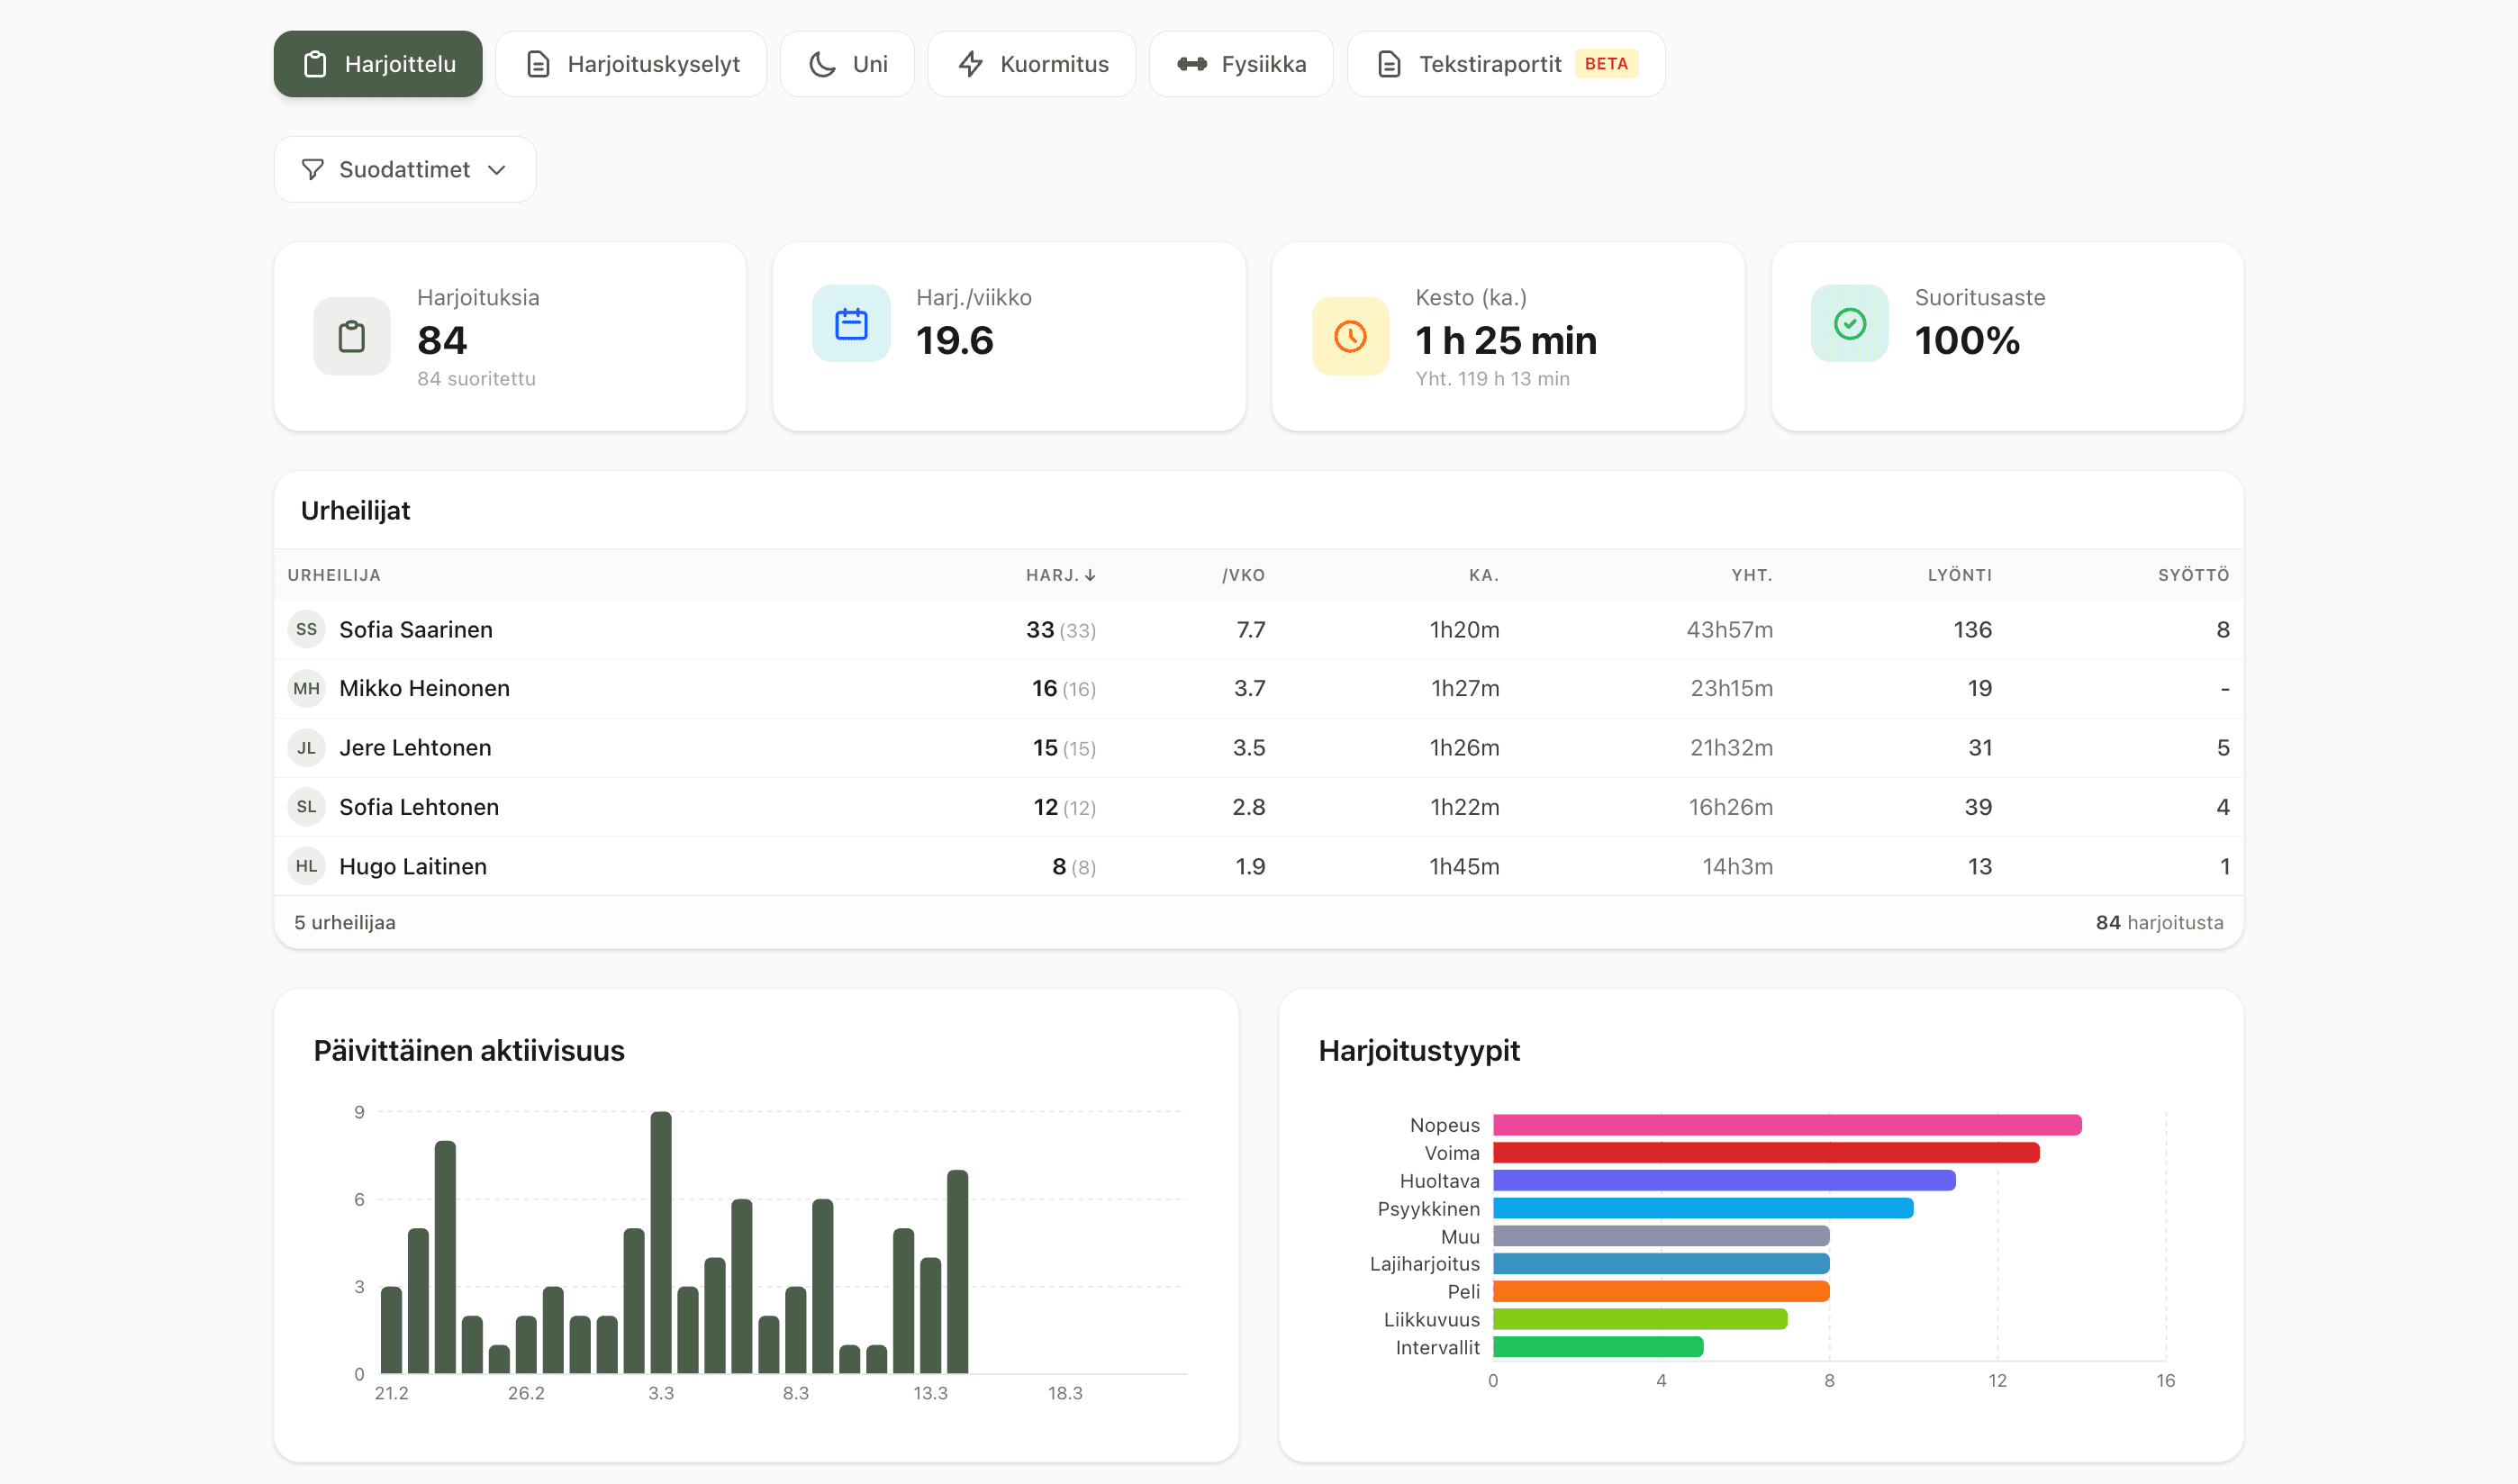Screen dimensions: 2518x1484
Task: Open Mikko Heinonen athlete row
Action: coord(424,688)
